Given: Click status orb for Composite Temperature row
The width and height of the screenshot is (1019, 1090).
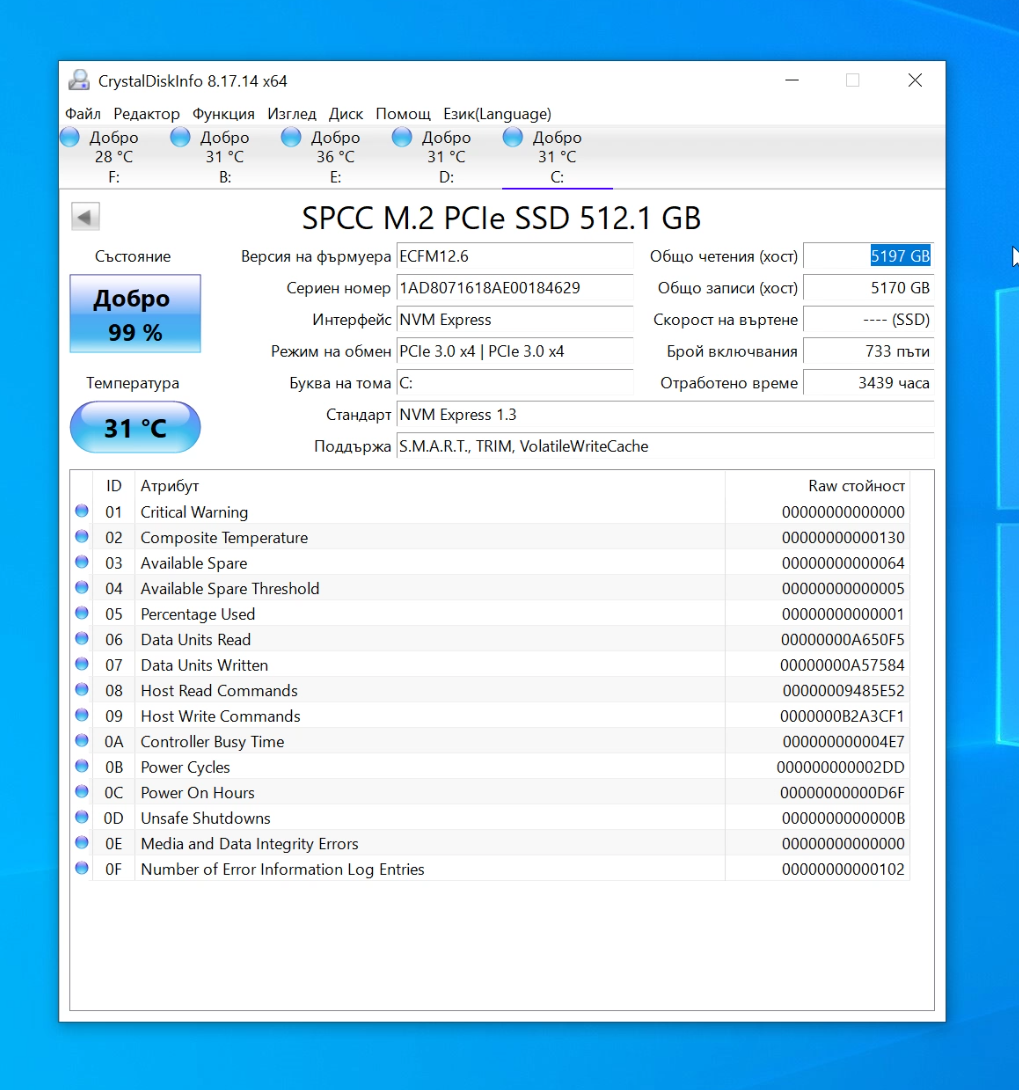Looking at the screenshot, I should (x=82, y=537).
